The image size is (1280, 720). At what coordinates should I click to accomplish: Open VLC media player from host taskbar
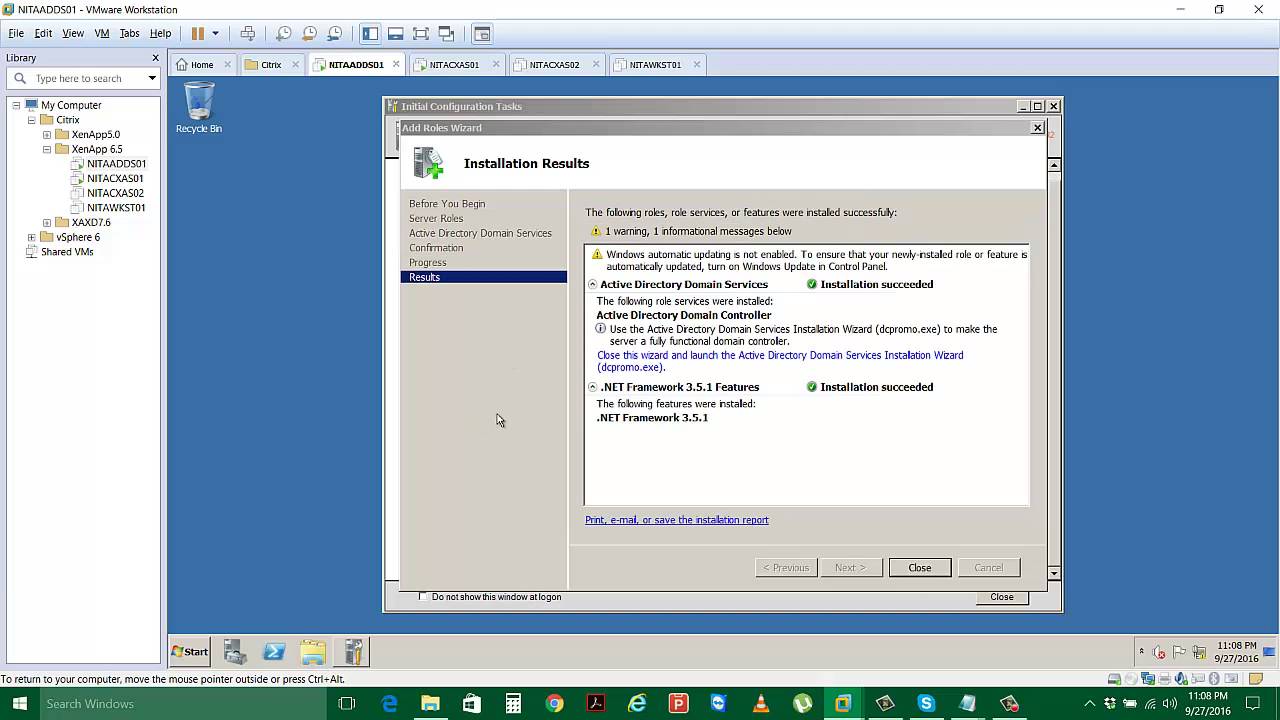(761, 704)
